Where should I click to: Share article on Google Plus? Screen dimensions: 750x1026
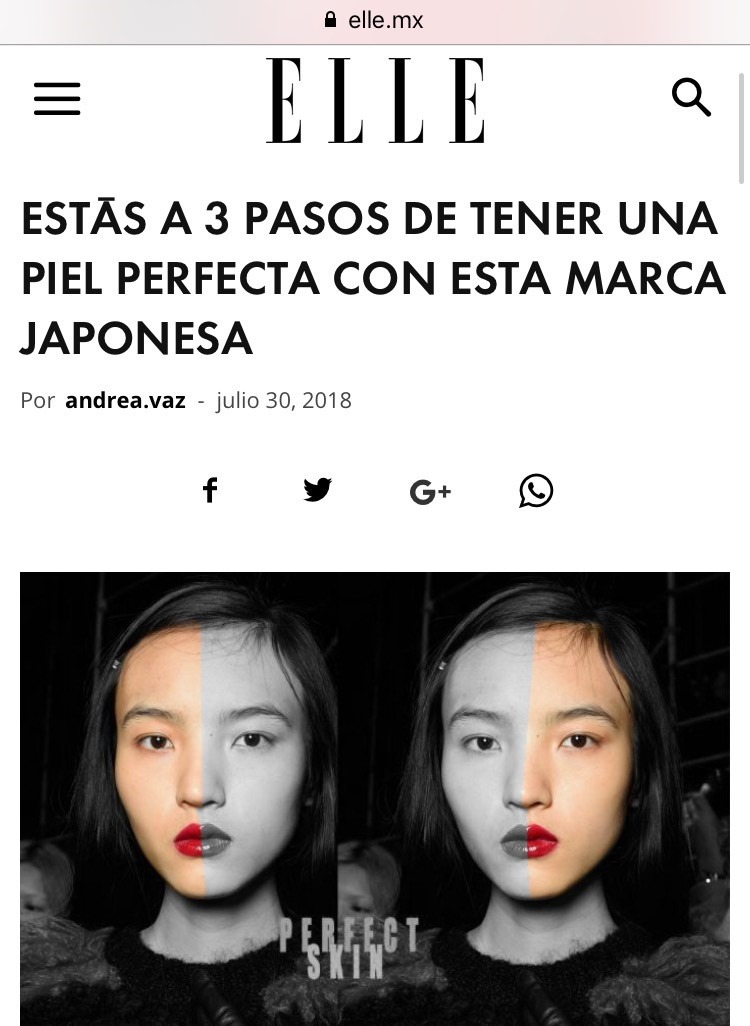430,491
